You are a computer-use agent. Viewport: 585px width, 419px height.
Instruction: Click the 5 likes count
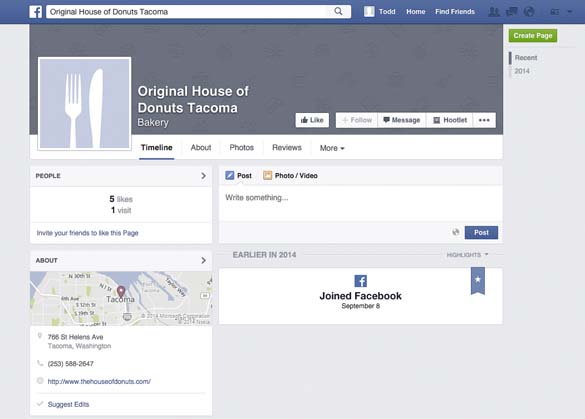coord(121,199)
